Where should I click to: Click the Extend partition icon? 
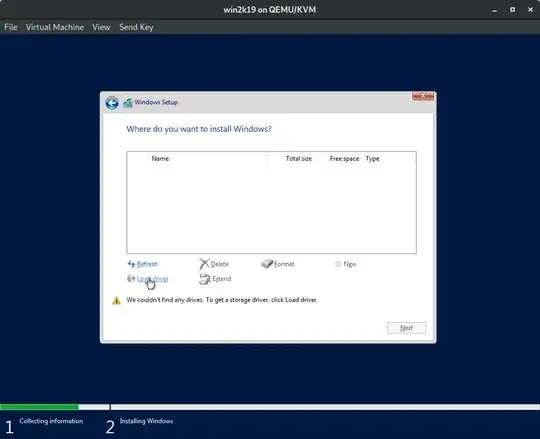205,279
